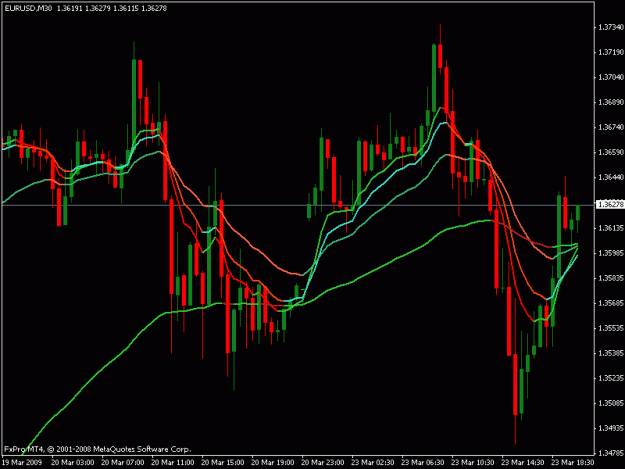This screenshot has width=625, height=469.
Task: Click price axis value 1.35835
Action: (x=610, y=278)
